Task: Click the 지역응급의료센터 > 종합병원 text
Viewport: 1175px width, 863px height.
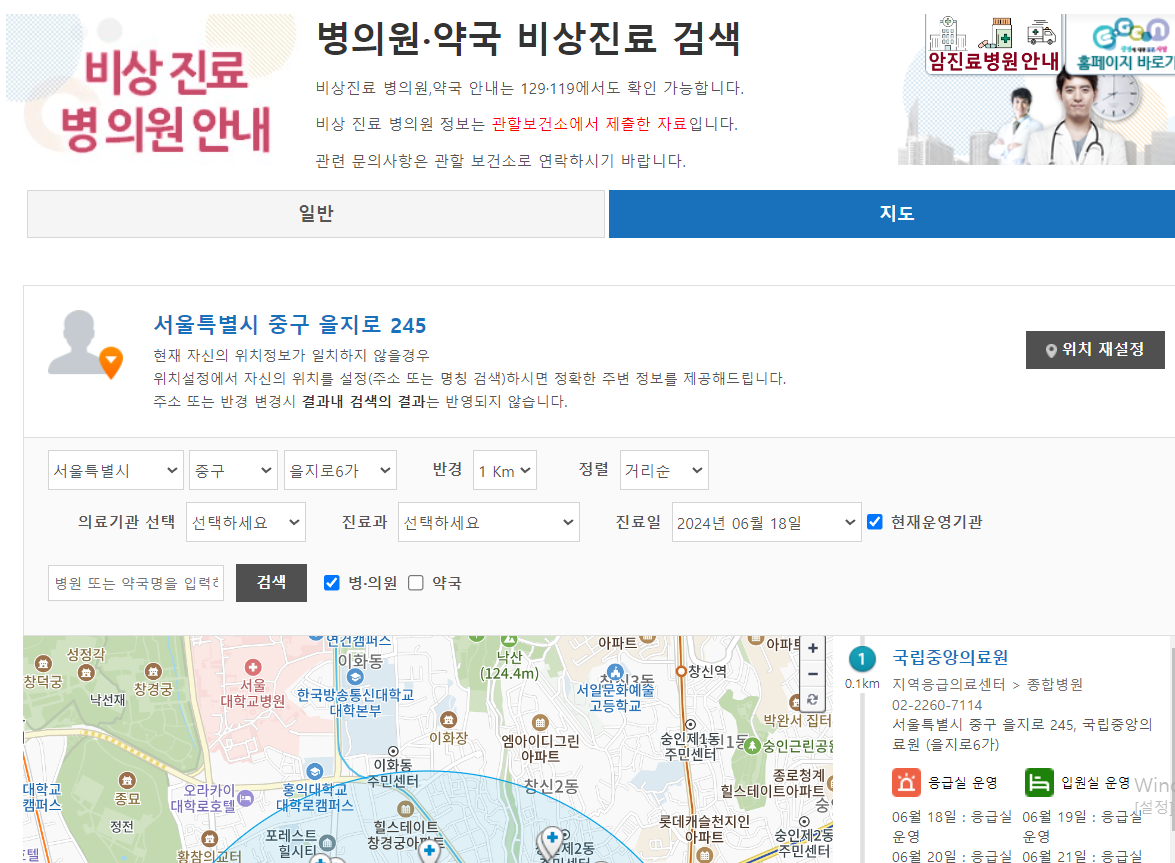Action: (x=987, y=684)
